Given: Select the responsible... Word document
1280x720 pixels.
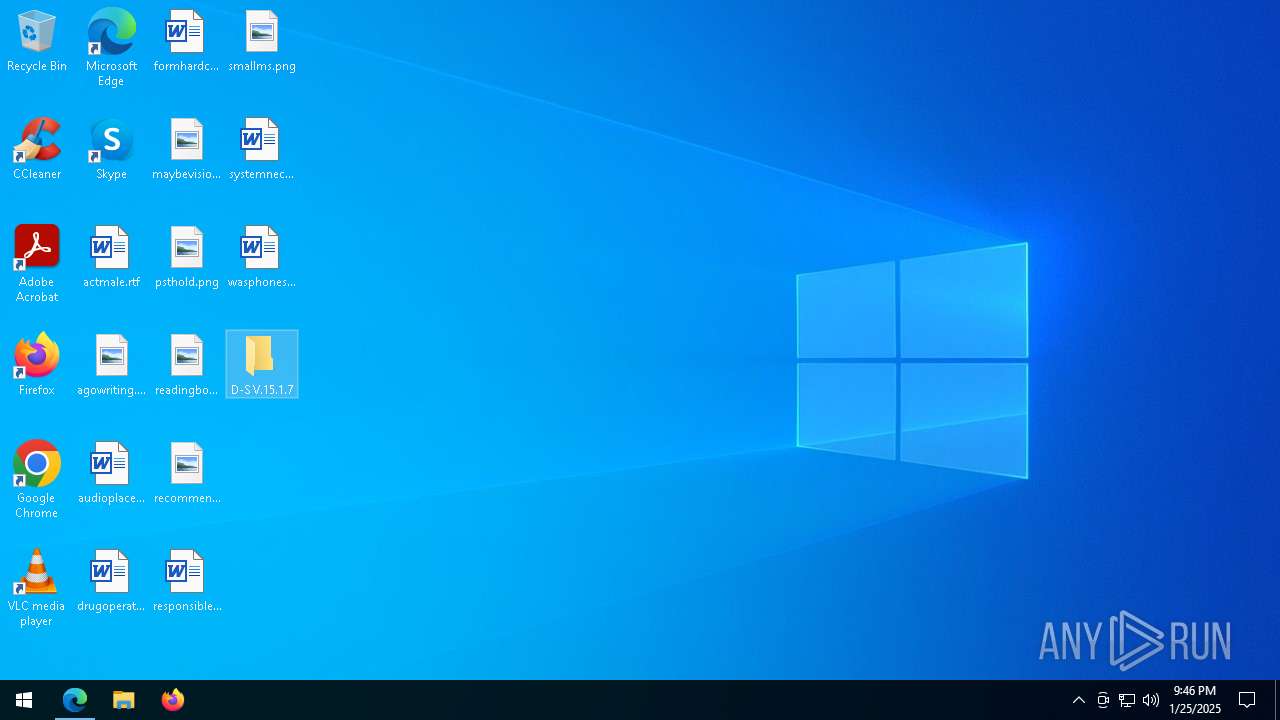Looking at the screenshot, I should pyautogui.click(x=186, y=582).
